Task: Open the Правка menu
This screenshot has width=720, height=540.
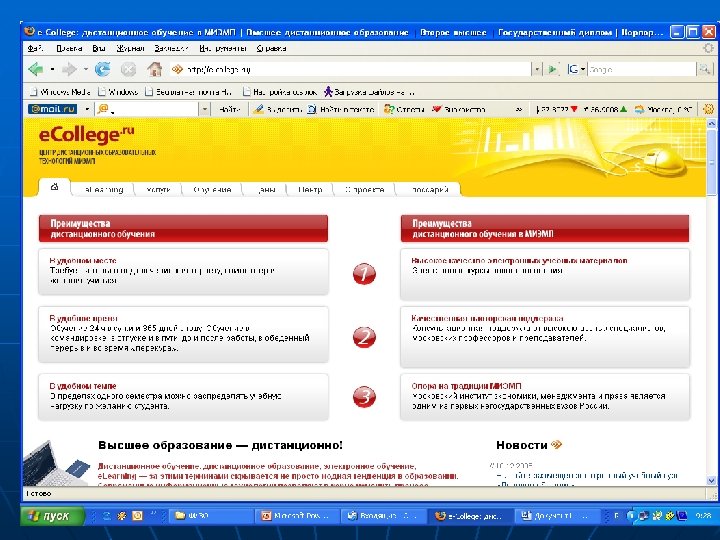Action: [x=69, y=48]
